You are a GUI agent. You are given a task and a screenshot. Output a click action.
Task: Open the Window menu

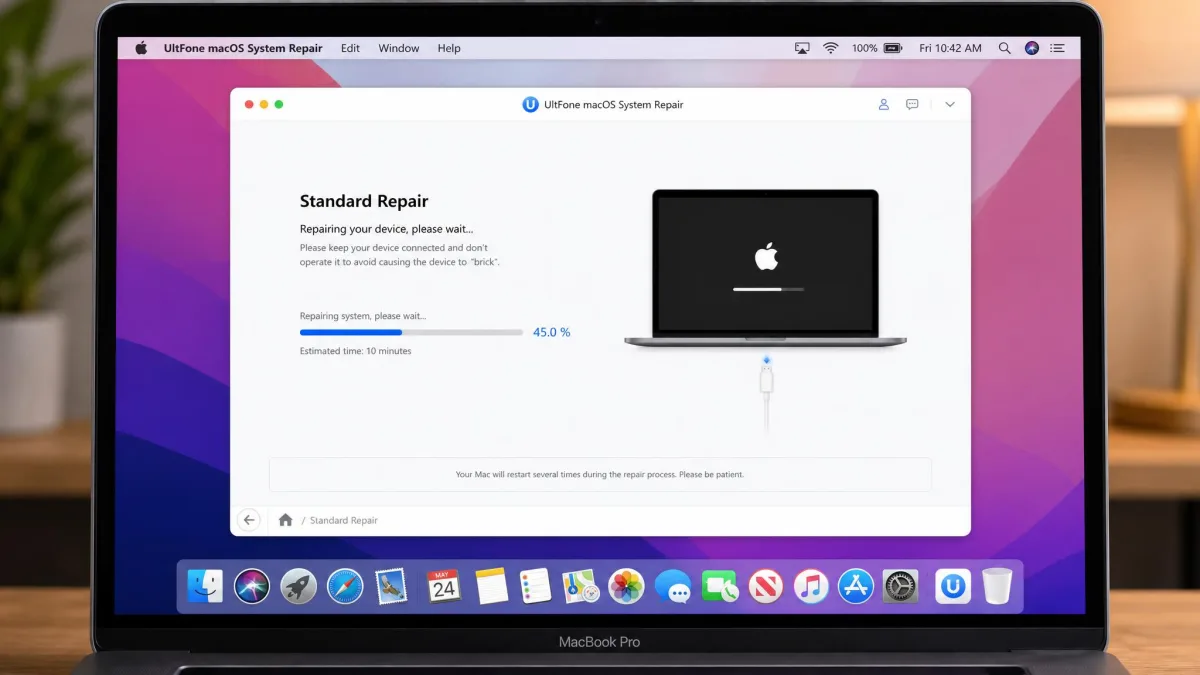point(399,48)
